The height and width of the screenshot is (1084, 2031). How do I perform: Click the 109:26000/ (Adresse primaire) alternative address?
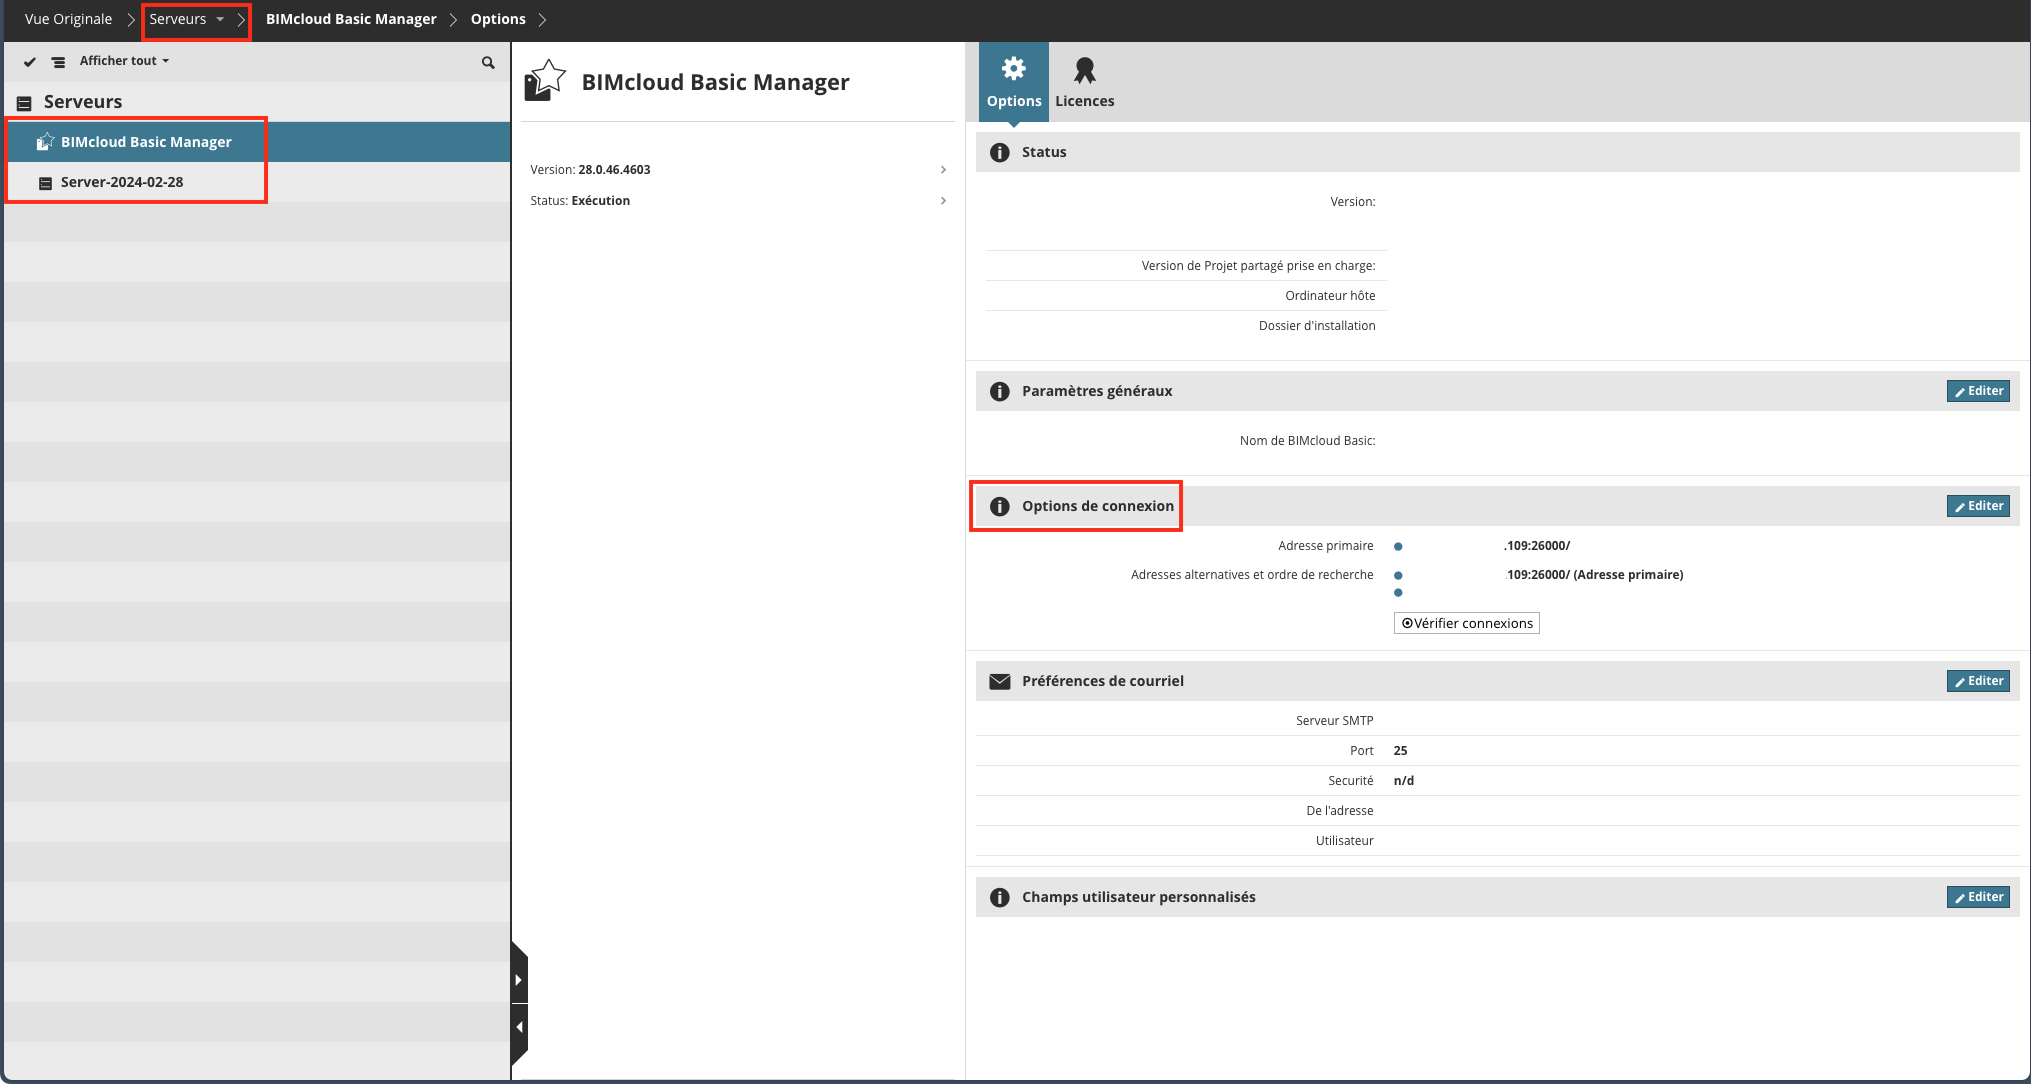[x=1595, y=575]
